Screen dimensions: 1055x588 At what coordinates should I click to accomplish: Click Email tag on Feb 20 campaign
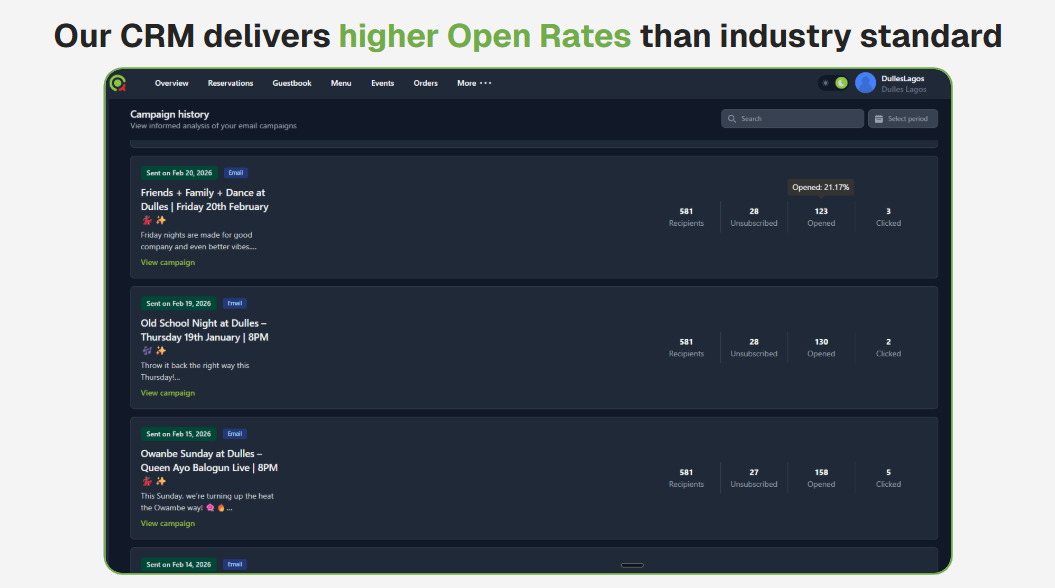[235, 173]
